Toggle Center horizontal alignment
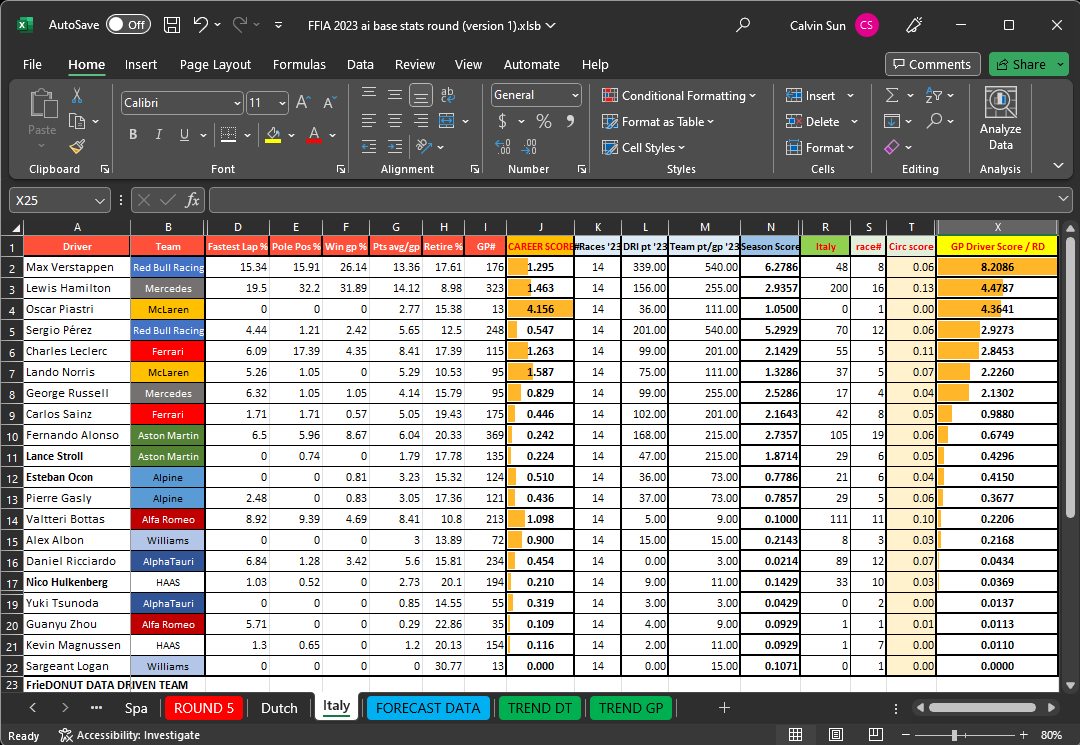The image size is (1080, 745). click(x=395, y=121)
